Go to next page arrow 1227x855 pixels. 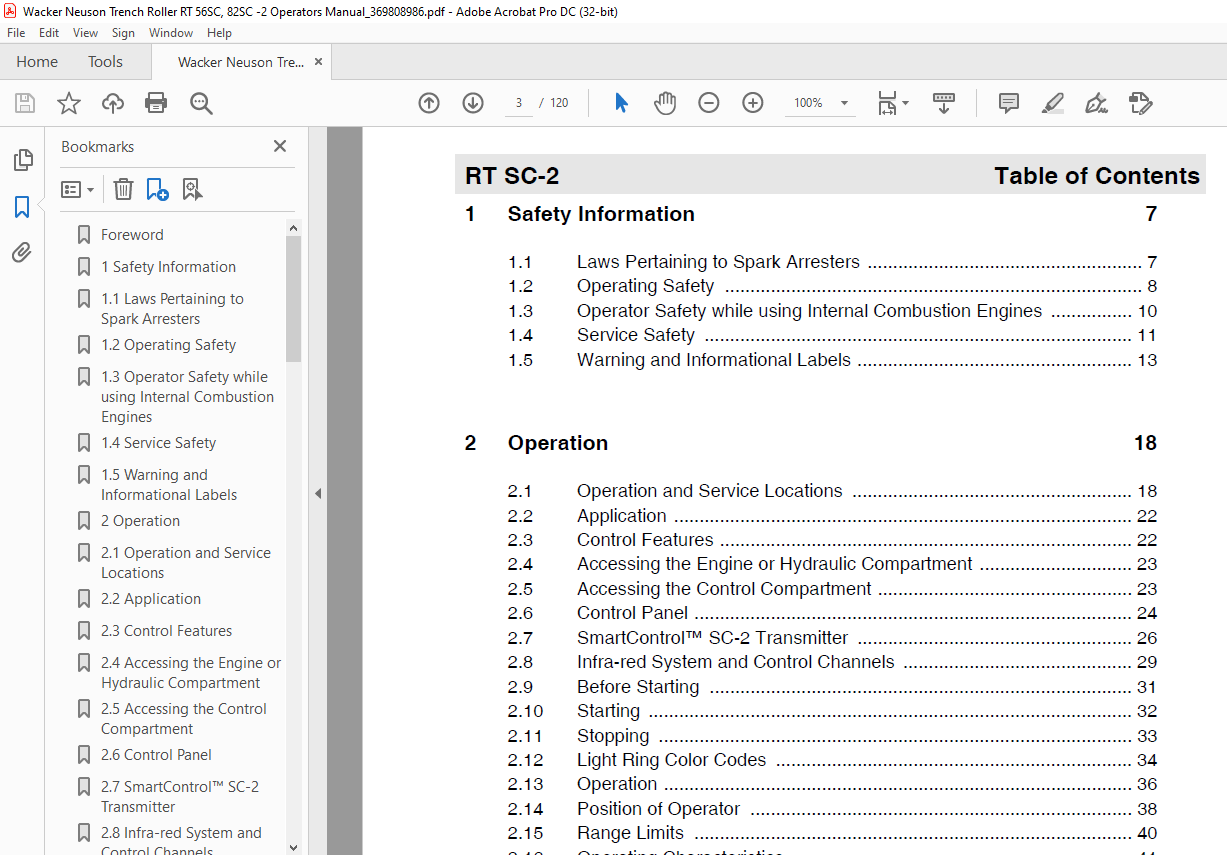pos(473,103)
